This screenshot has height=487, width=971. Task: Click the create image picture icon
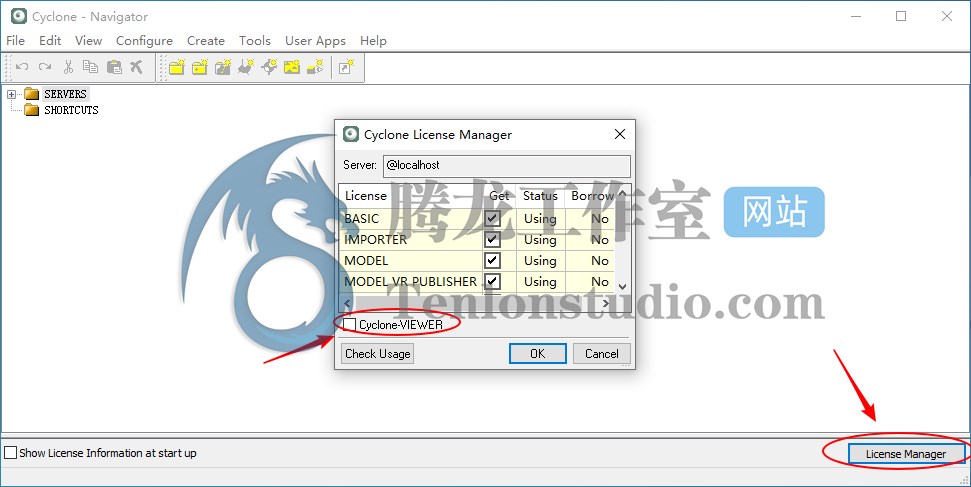[292, 67]
